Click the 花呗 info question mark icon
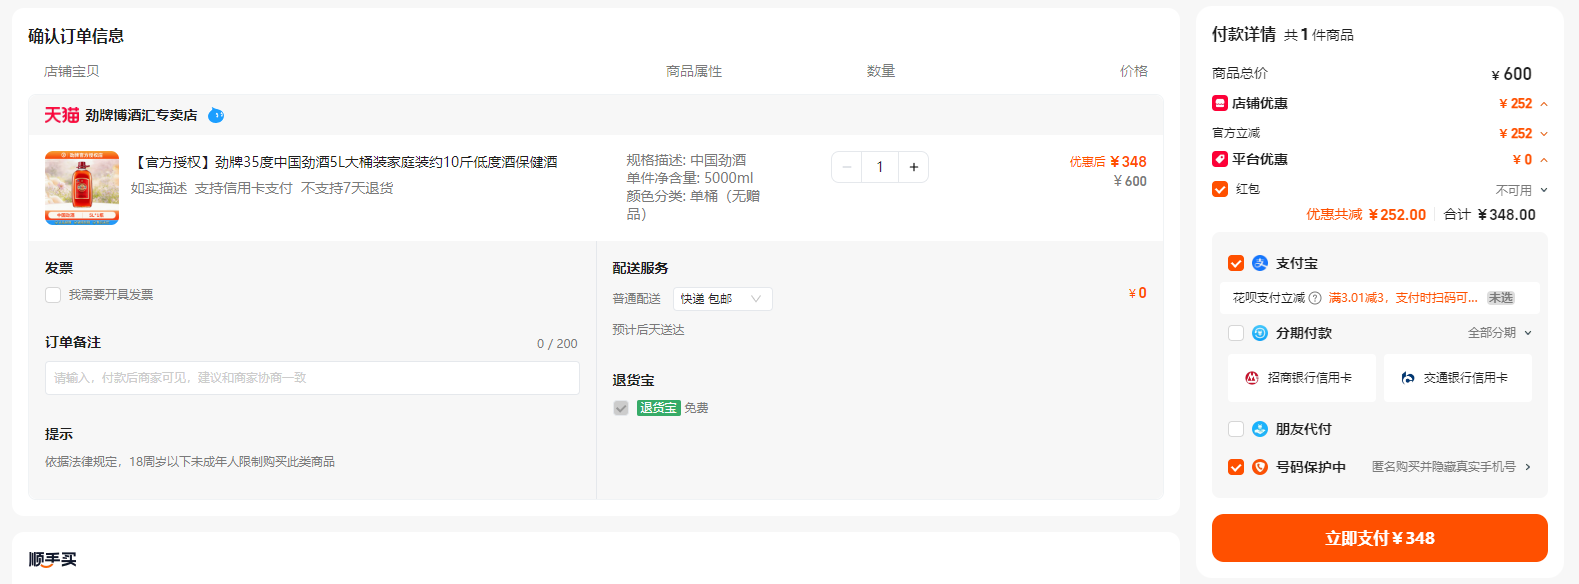1579x584 pixels. coord(1315,298)
